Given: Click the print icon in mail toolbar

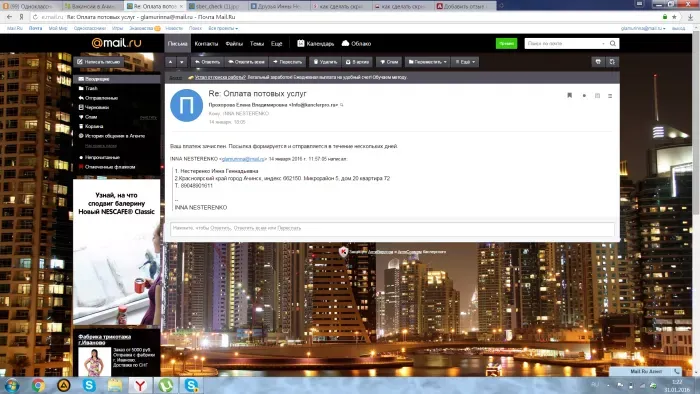Looking at the screenshot, I should point(598,62).
